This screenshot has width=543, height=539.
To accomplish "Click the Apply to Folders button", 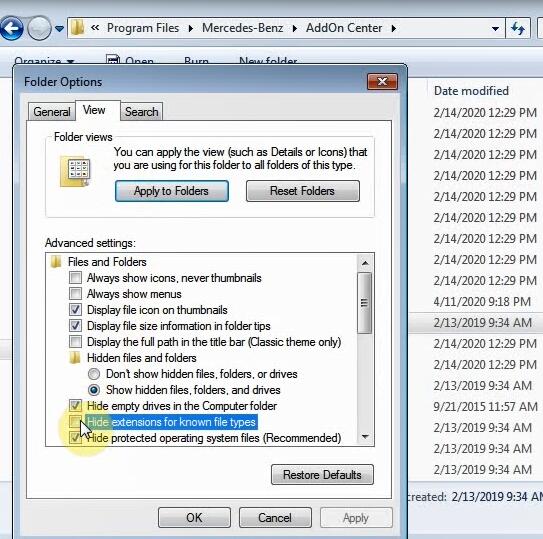I will pyautogui.click(x=172, y=191).
